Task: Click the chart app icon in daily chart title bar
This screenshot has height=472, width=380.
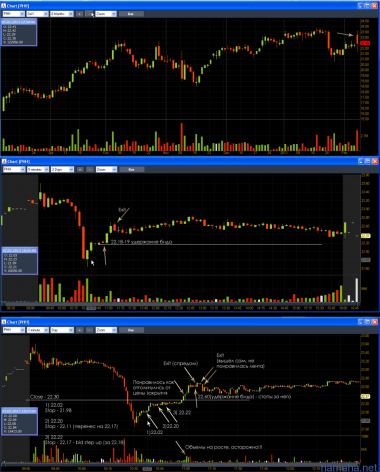Action: [x=4, y=6]
